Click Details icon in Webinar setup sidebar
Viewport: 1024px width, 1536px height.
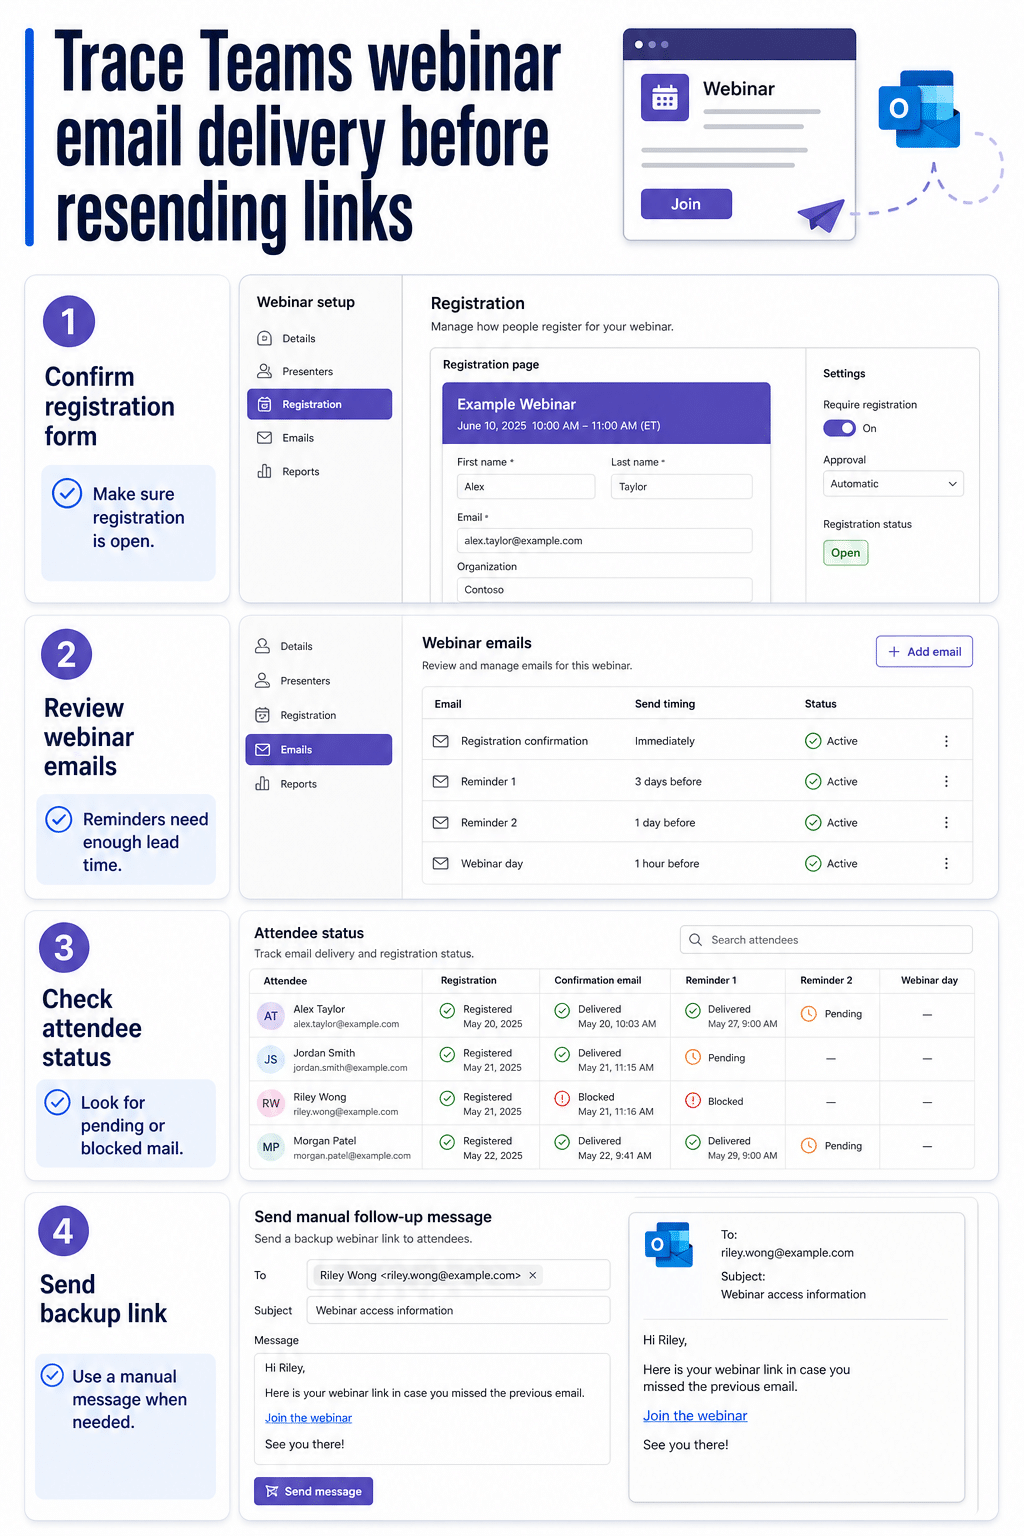[x=264, y=338]
